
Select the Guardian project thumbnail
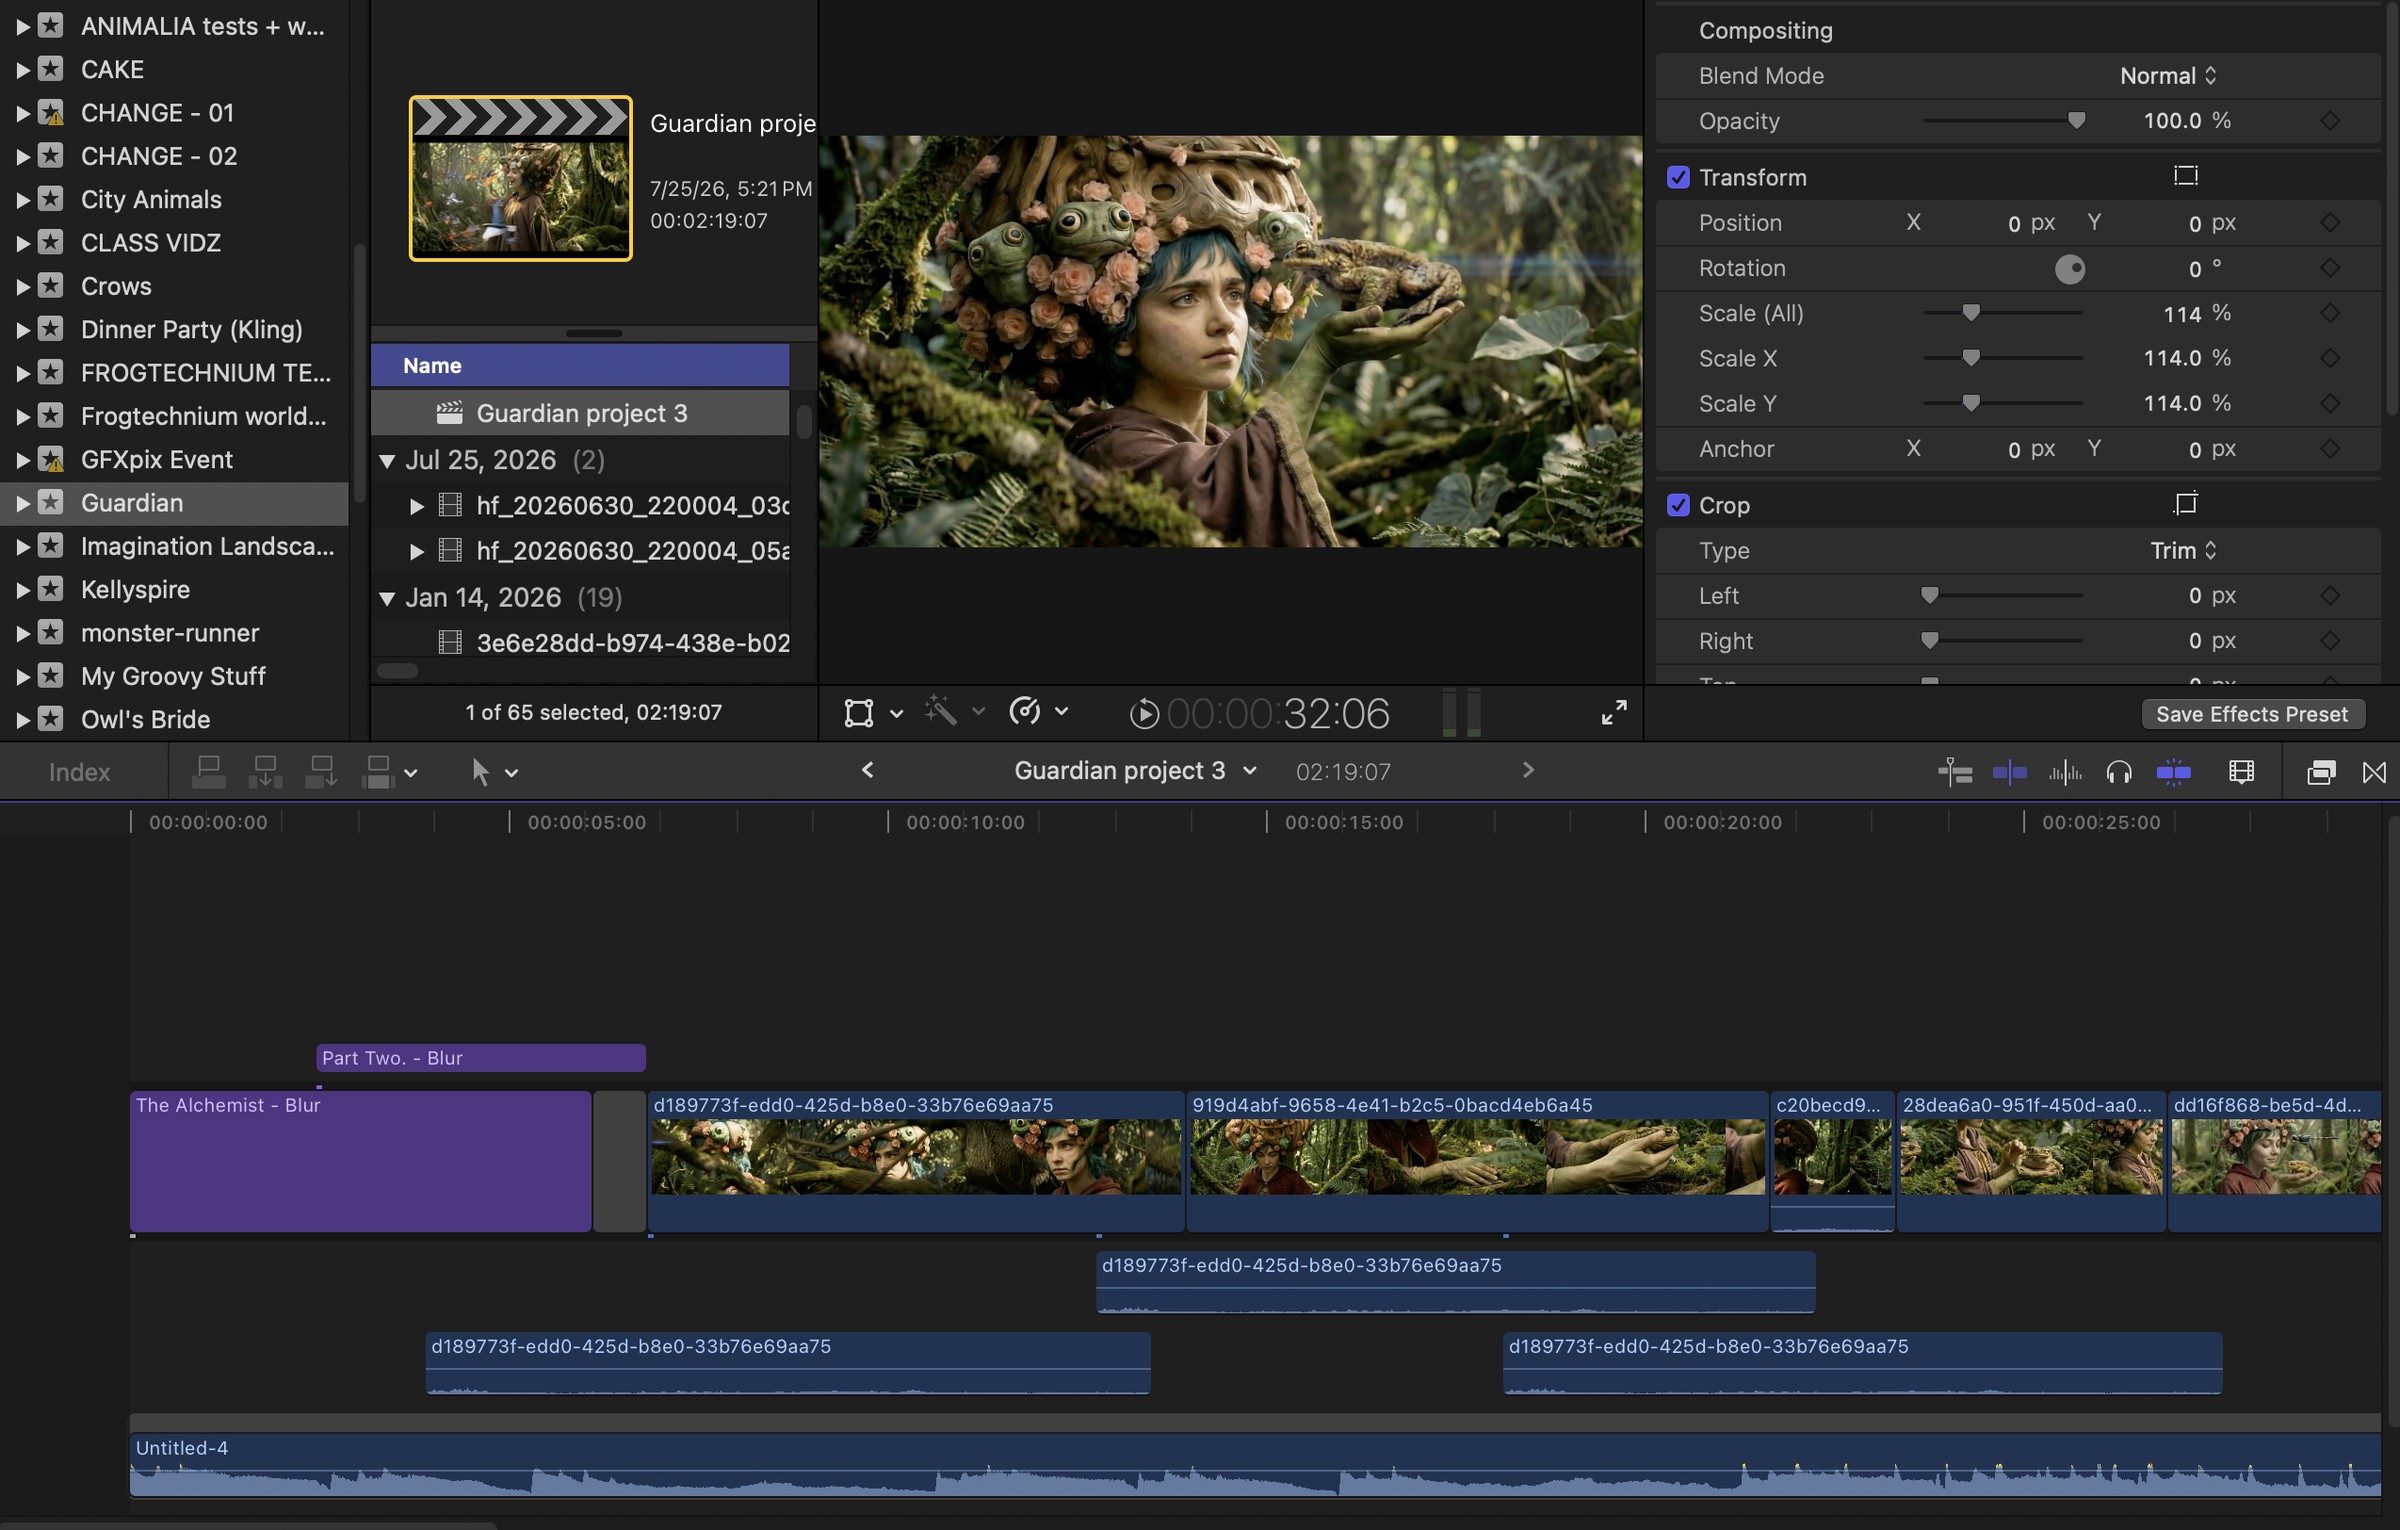point(520,178)
